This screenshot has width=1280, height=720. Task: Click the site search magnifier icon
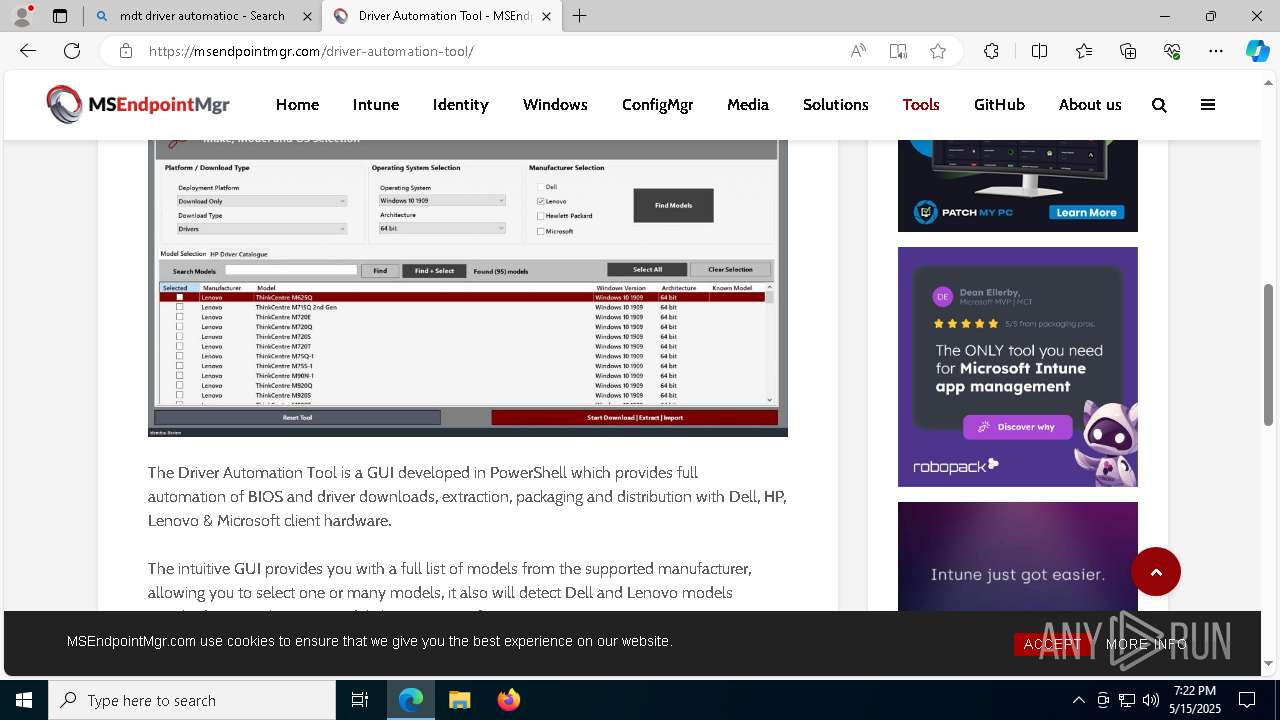[1159, 105]
